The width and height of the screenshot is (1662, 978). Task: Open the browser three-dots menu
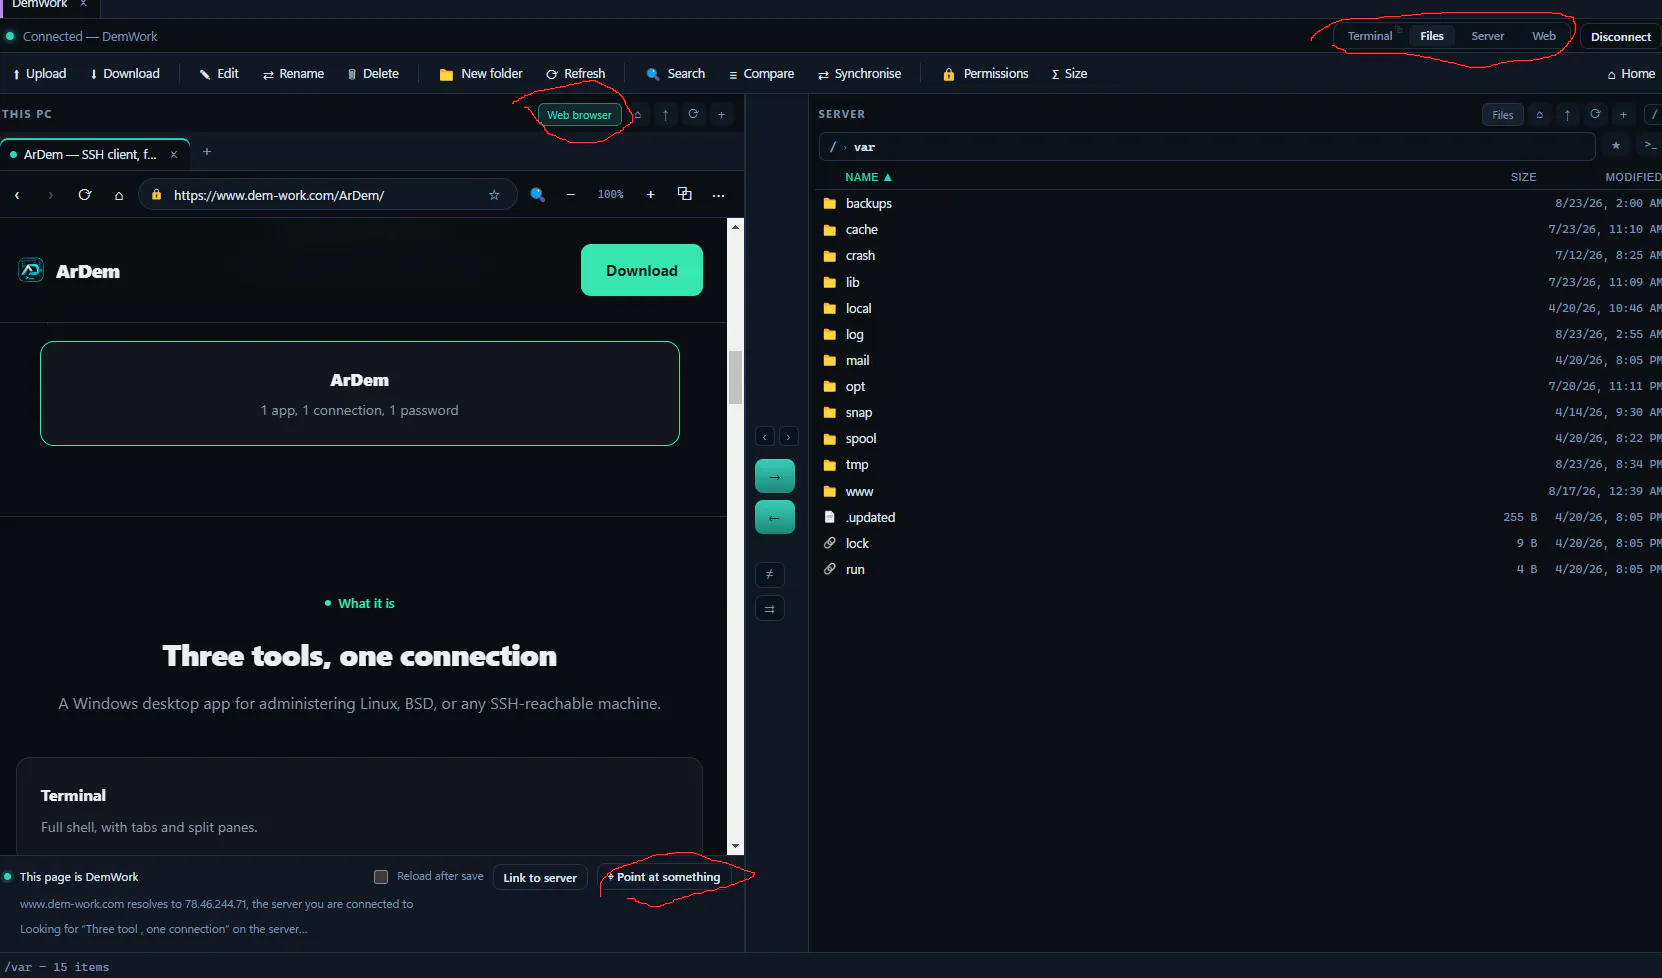pyautogui.click(x=718, y=195)
